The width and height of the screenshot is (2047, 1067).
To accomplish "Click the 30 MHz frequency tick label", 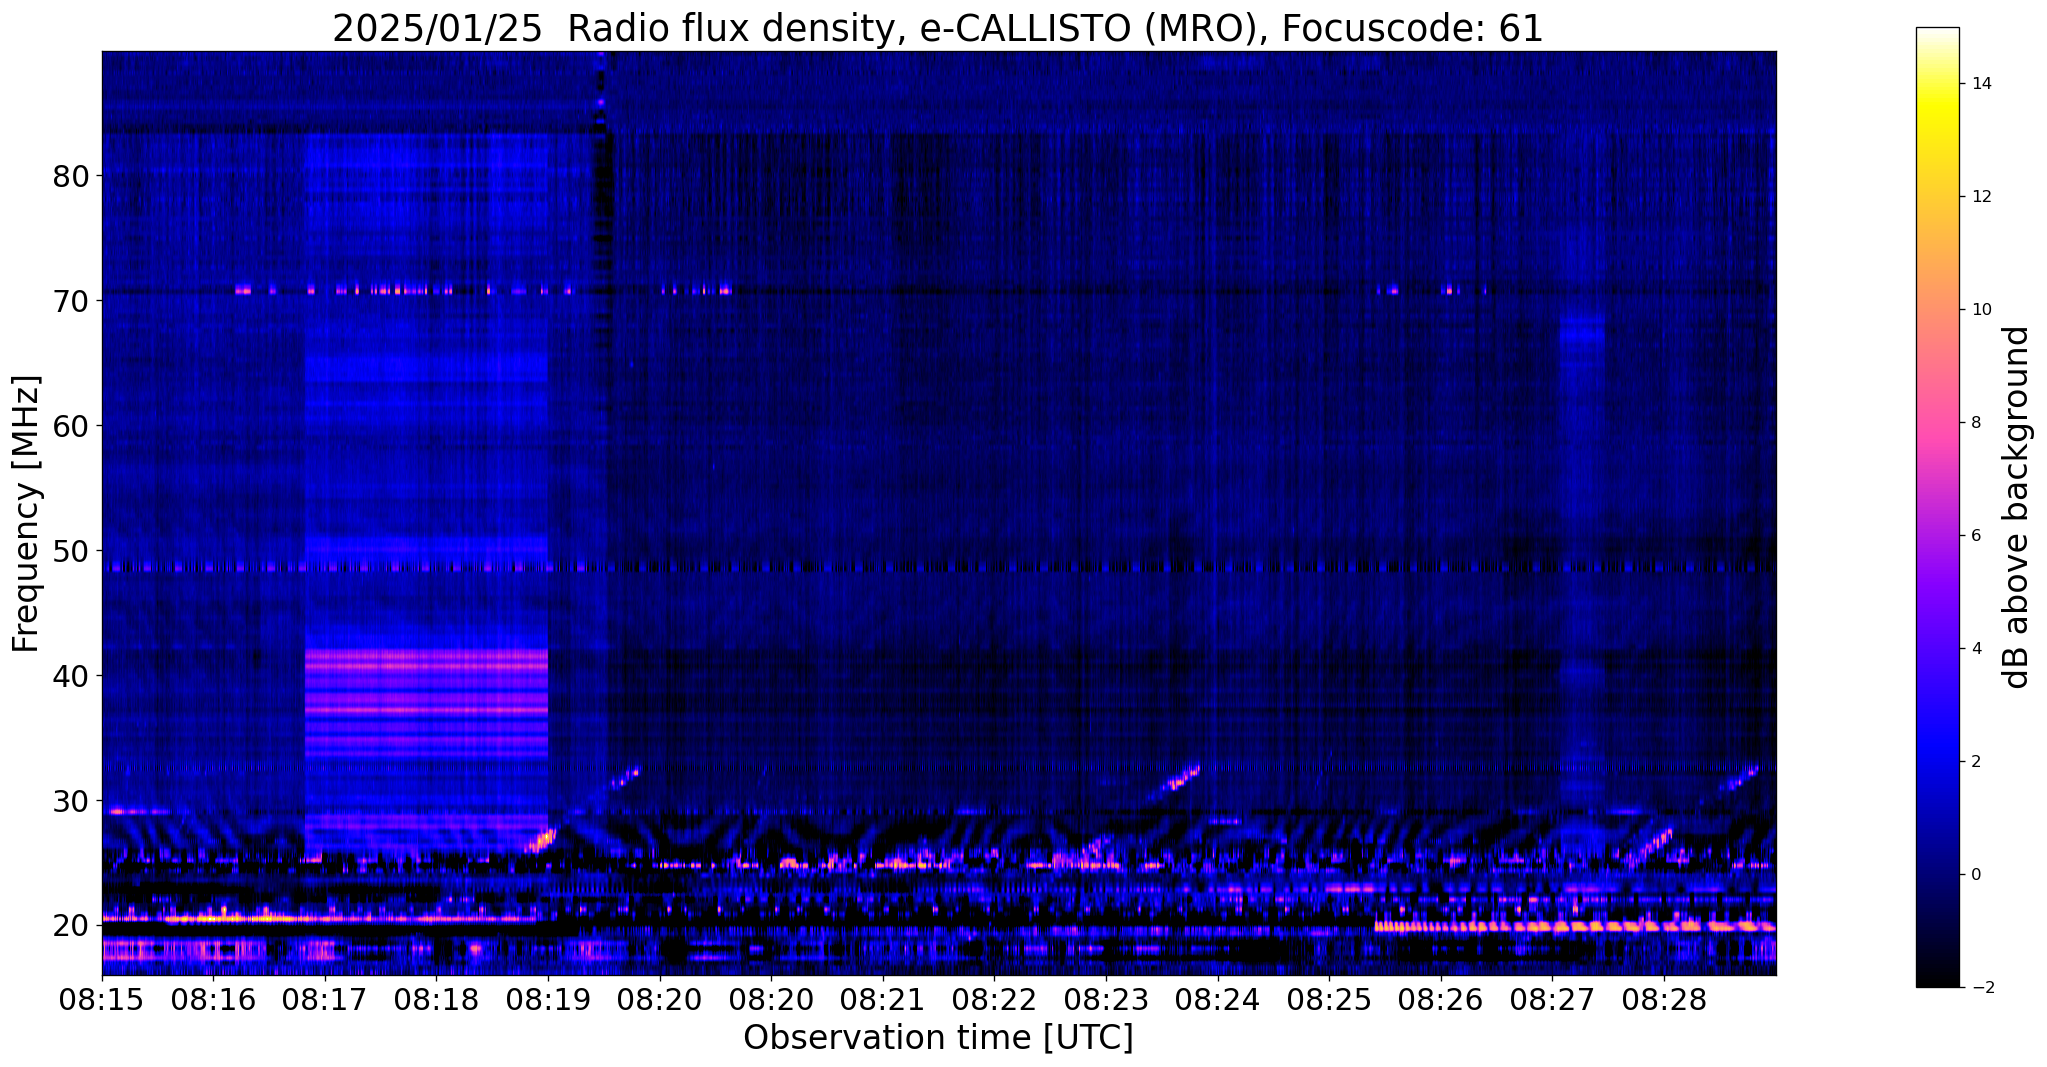I will [71, 801].
